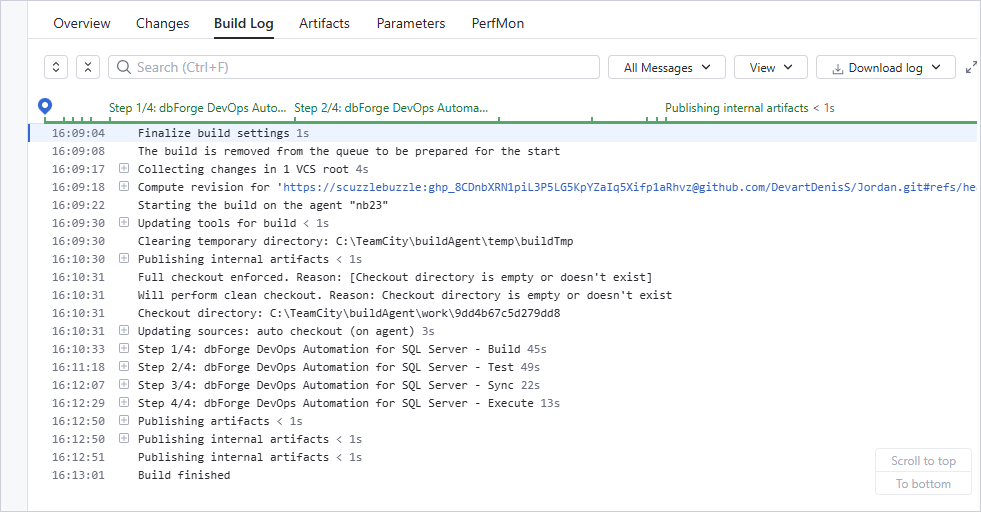The width and height of the screenshot is (981, 512).
Task: Open the View dropdown
Action: point(770,67)
